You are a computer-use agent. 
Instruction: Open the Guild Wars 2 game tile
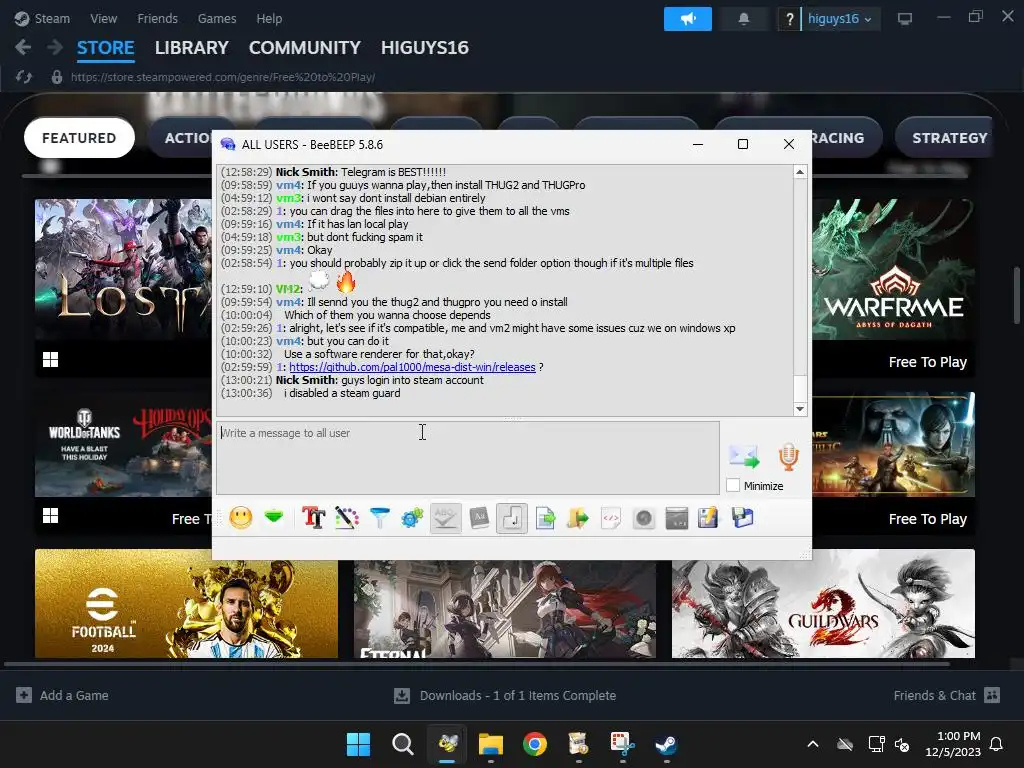(x=823, y=603)
